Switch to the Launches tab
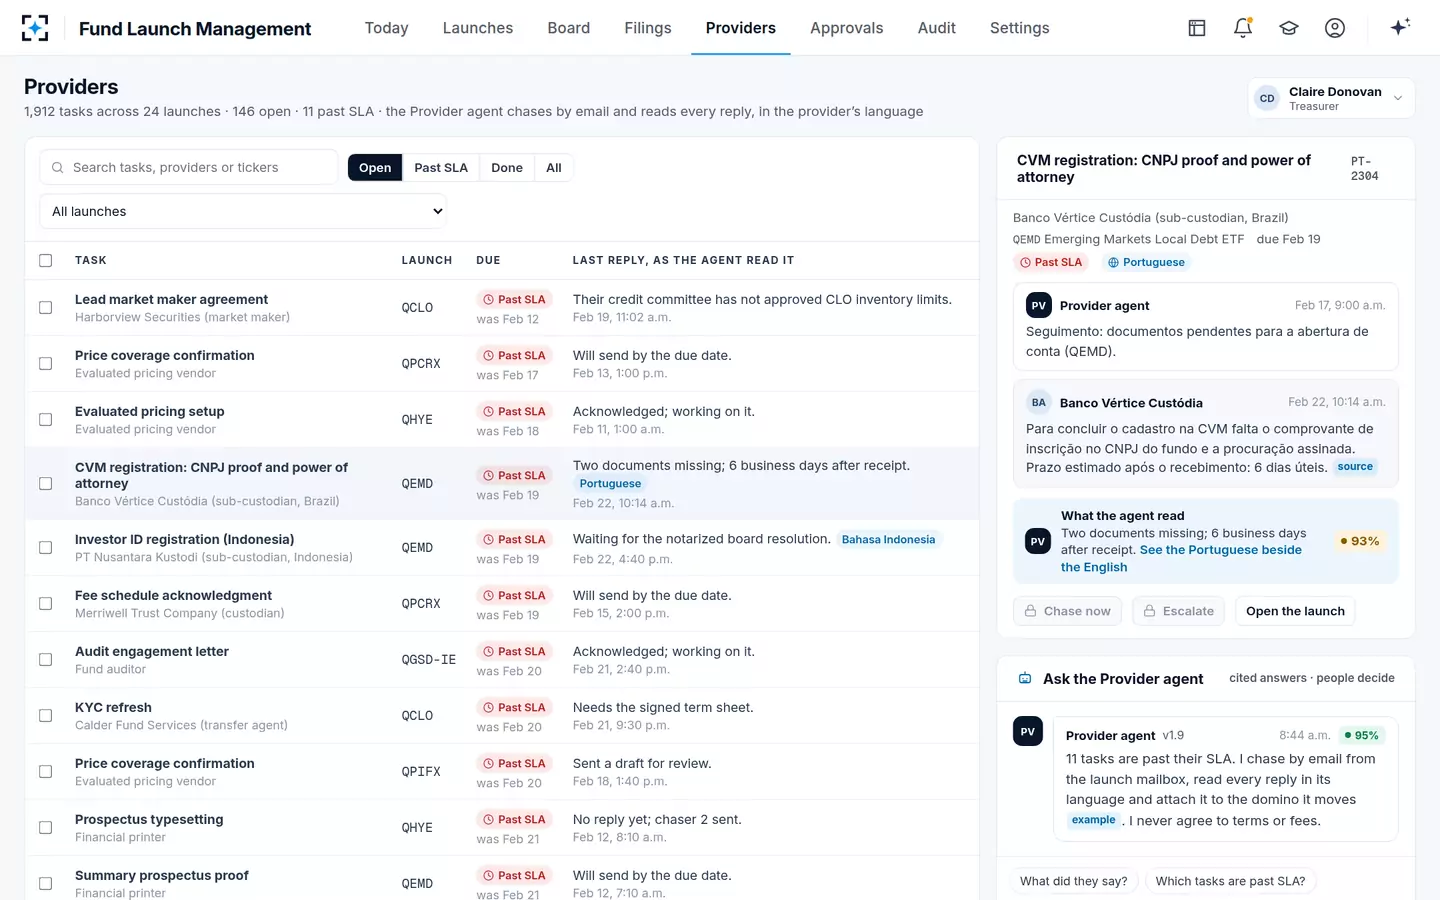The width and height of the screenshot is (1440, 900). coord(478,28)
